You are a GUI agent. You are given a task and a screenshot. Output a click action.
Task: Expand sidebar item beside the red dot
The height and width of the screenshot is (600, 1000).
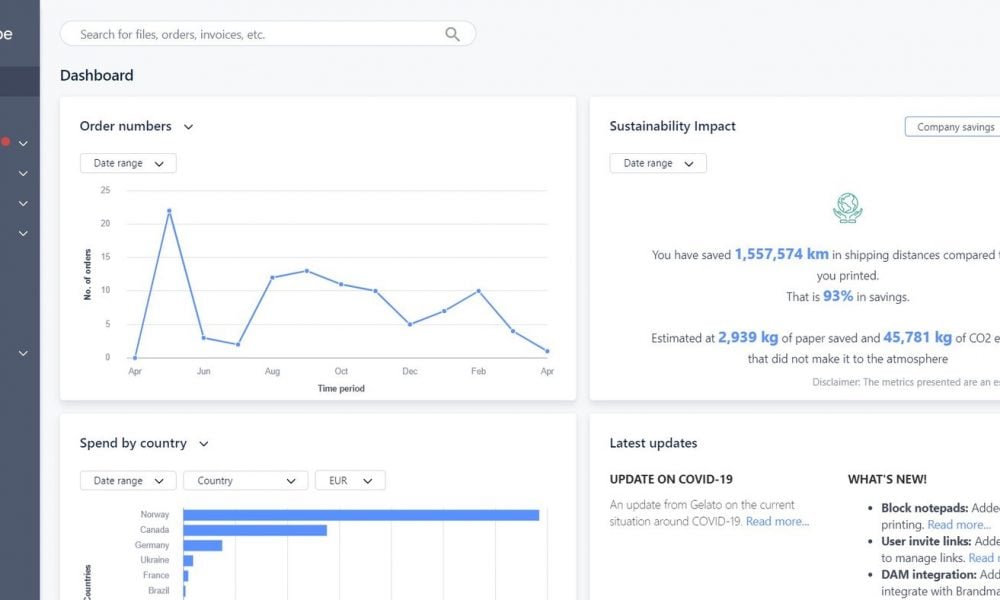point(23,143)
